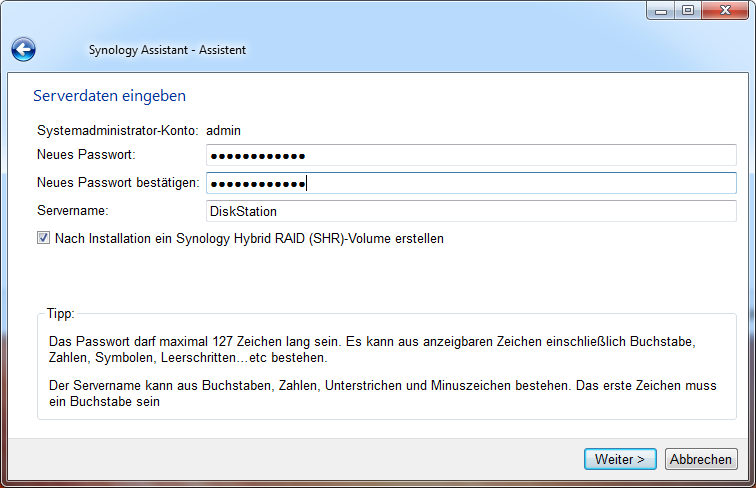Click the Synology Assistant - Assistent title

(x=167, y=50)
